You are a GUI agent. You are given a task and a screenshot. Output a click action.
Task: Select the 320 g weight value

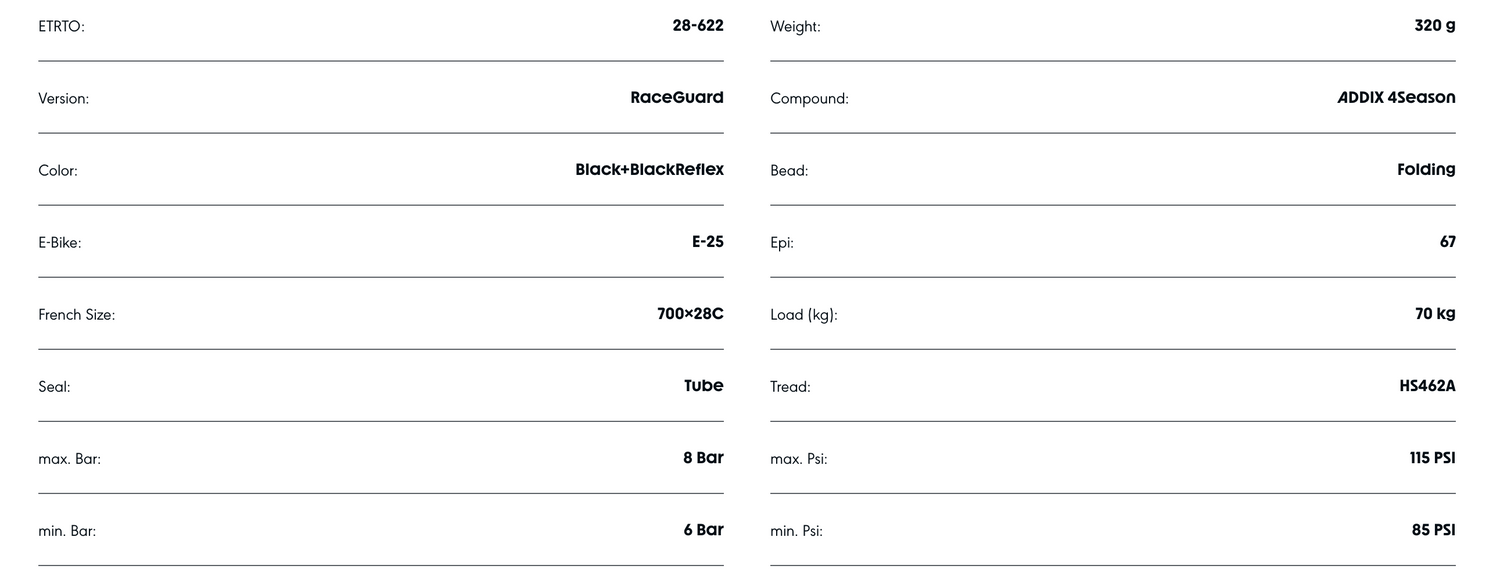pos(1435,26)
